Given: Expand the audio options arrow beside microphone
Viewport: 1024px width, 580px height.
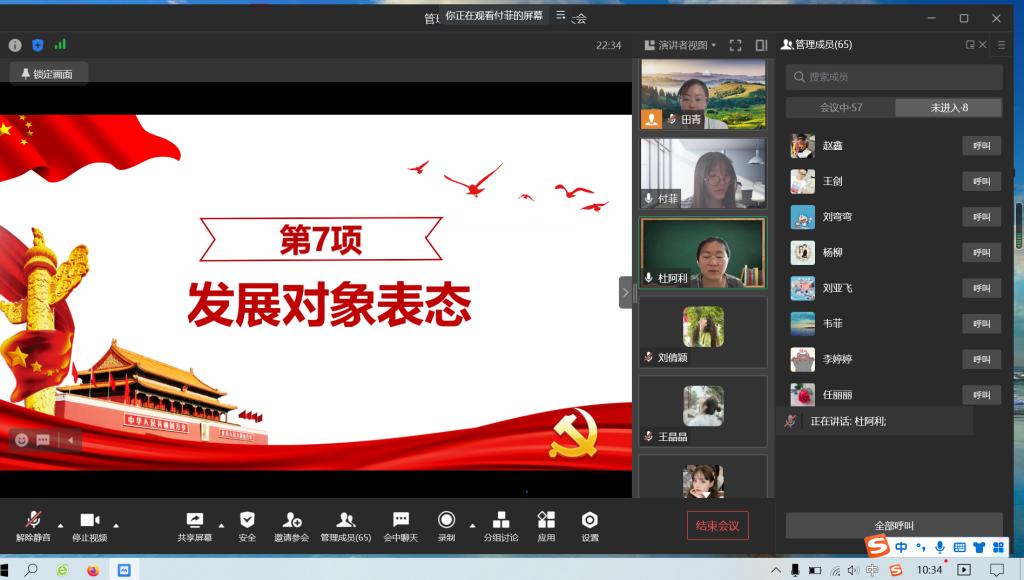Looking at the screenshot, I should click(60, 524).
